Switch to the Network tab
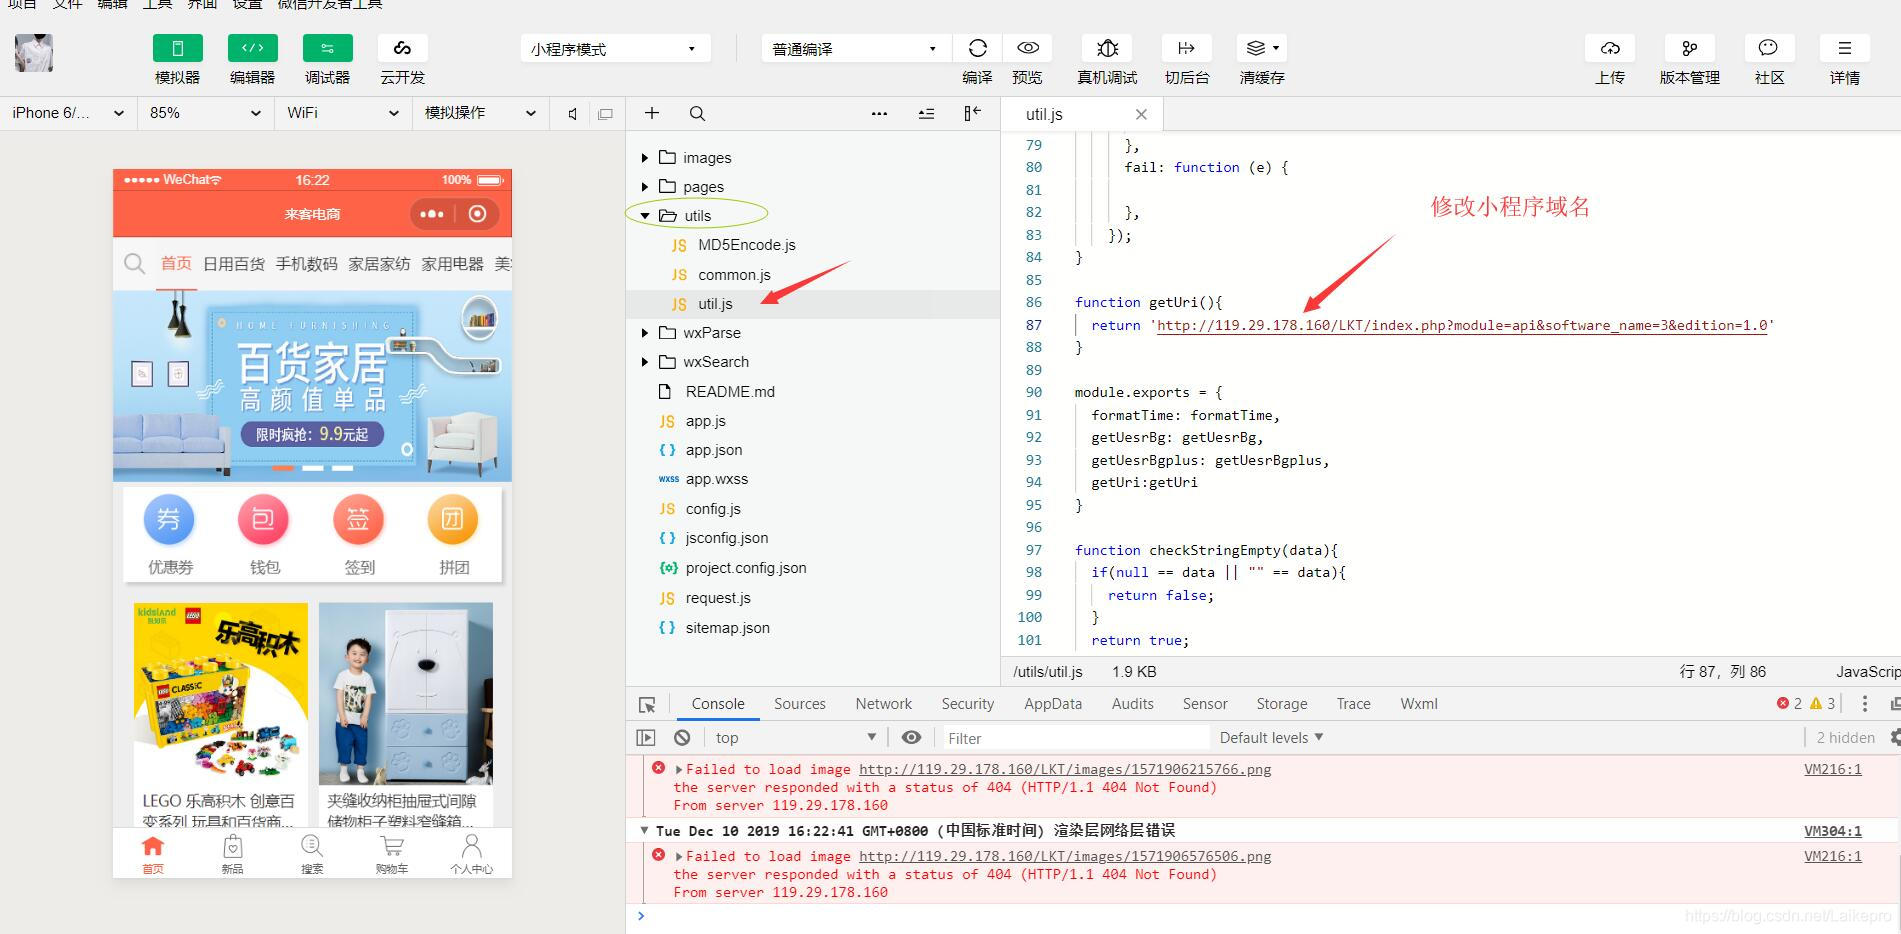The image size is (1901, 934). [883, 703]
